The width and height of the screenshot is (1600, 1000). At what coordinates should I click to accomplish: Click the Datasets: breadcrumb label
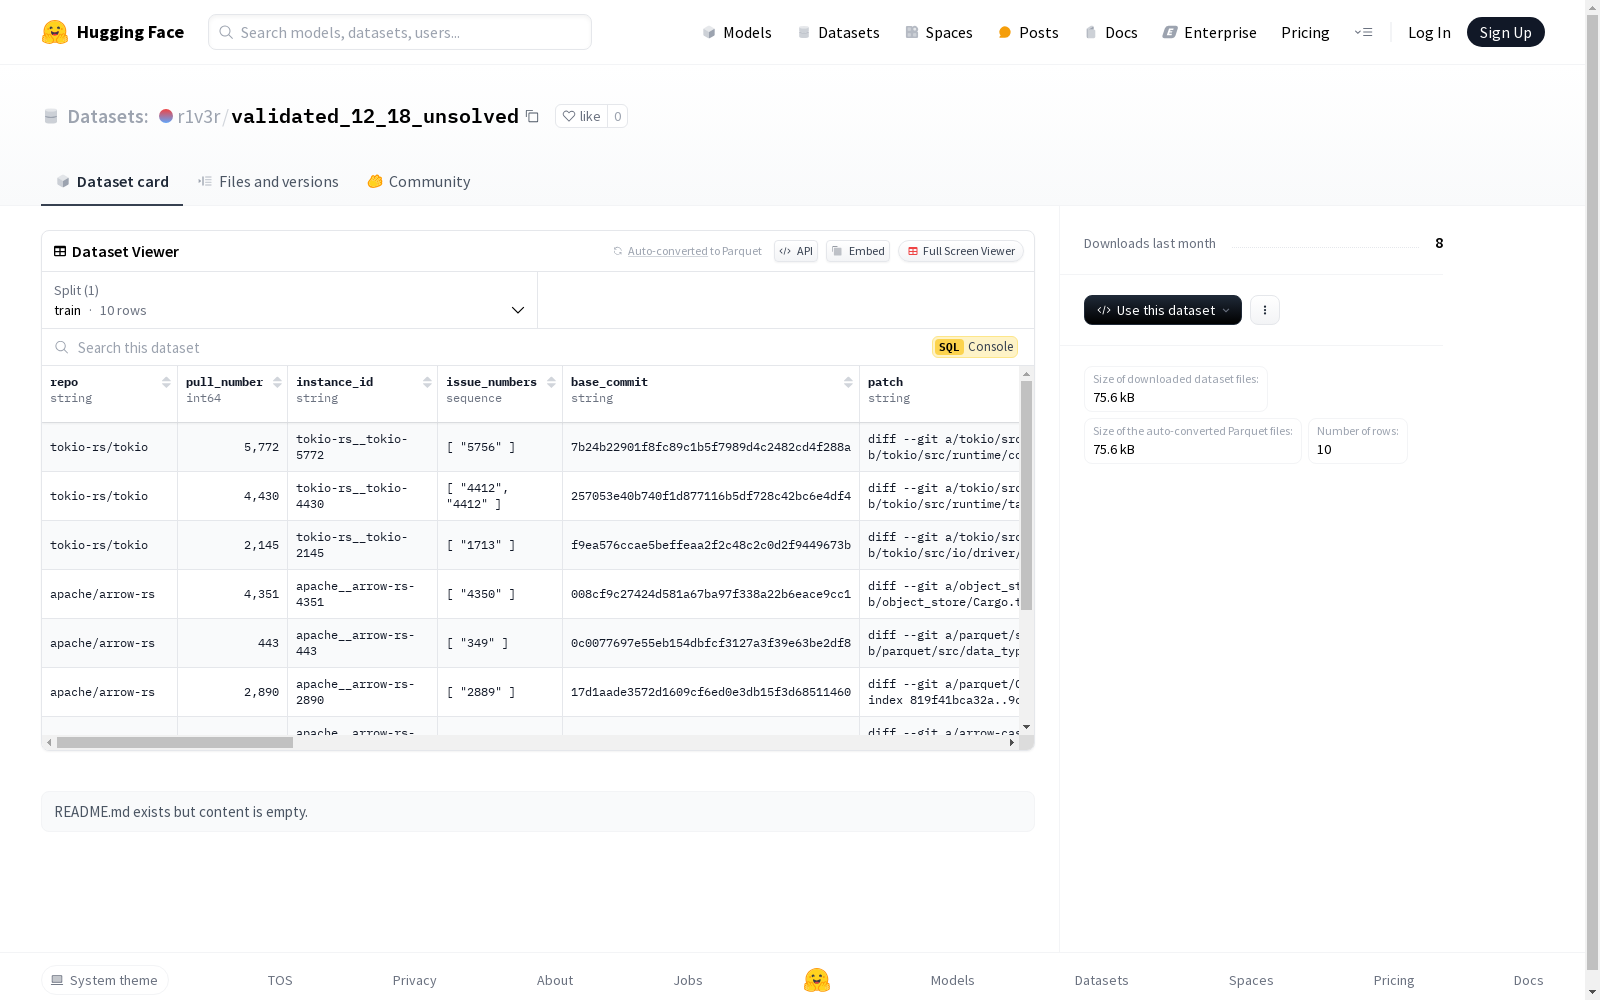coord(108,117)
